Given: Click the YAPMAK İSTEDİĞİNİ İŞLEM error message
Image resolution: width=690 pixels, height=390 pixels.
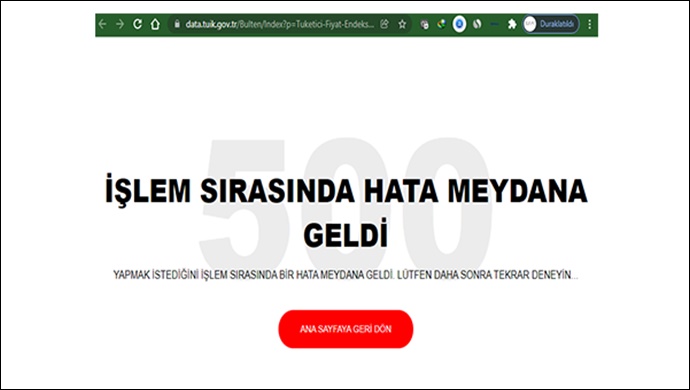Looking at the screenshot, I should [345, 275].
